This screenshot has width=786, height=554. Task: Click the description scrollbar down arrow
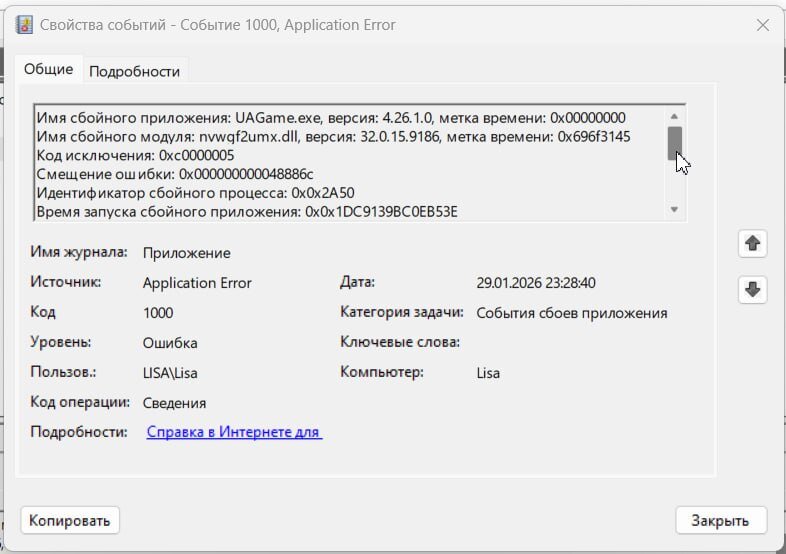tap(674, 209)
